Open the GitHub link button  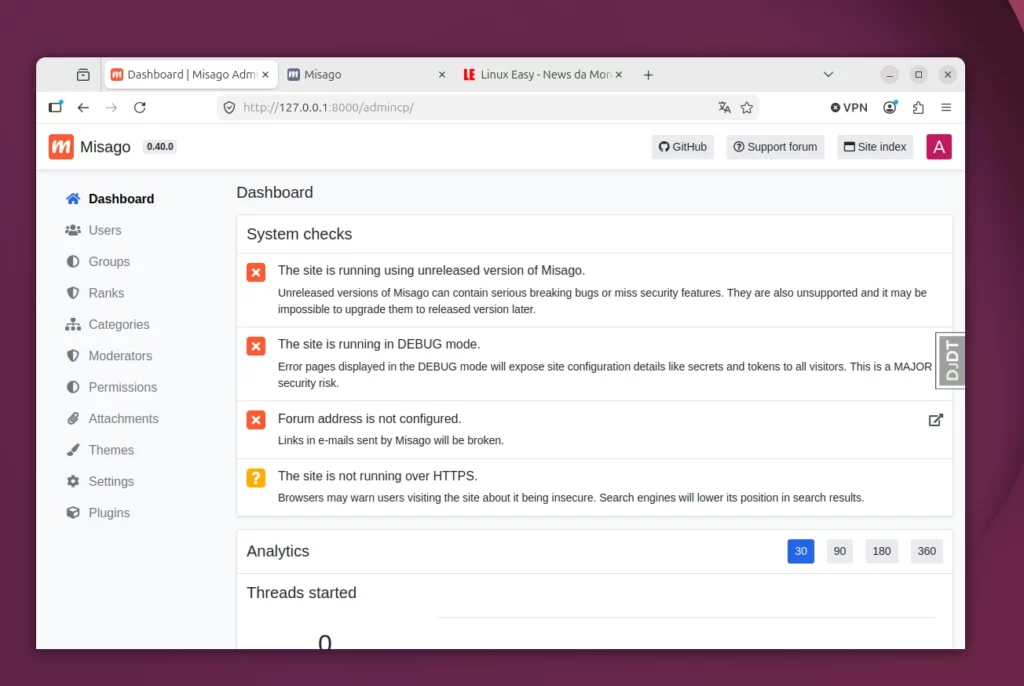[x=682, y=146]
